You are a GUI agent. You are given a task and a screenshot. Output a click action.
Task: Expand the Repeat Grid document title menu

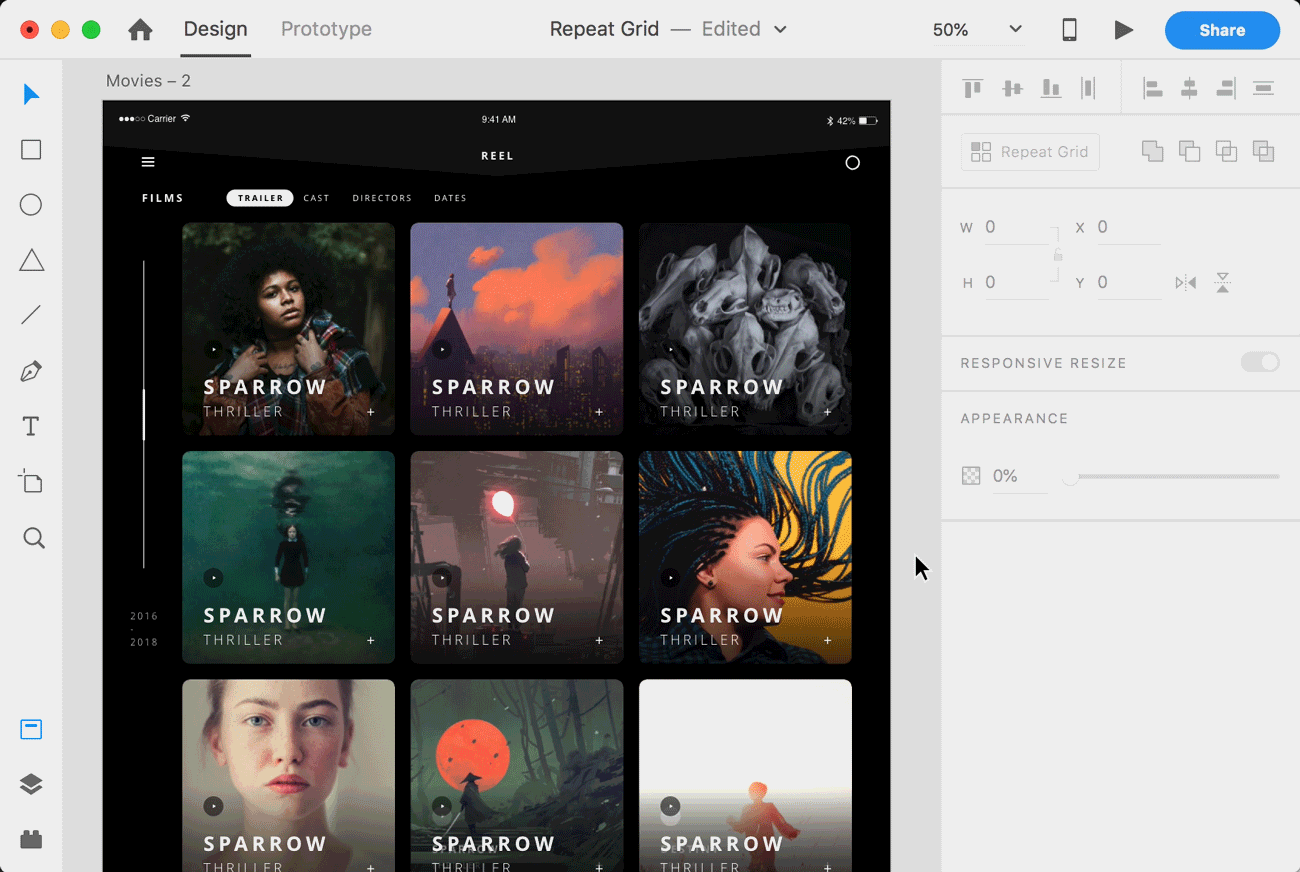[780, 30]
